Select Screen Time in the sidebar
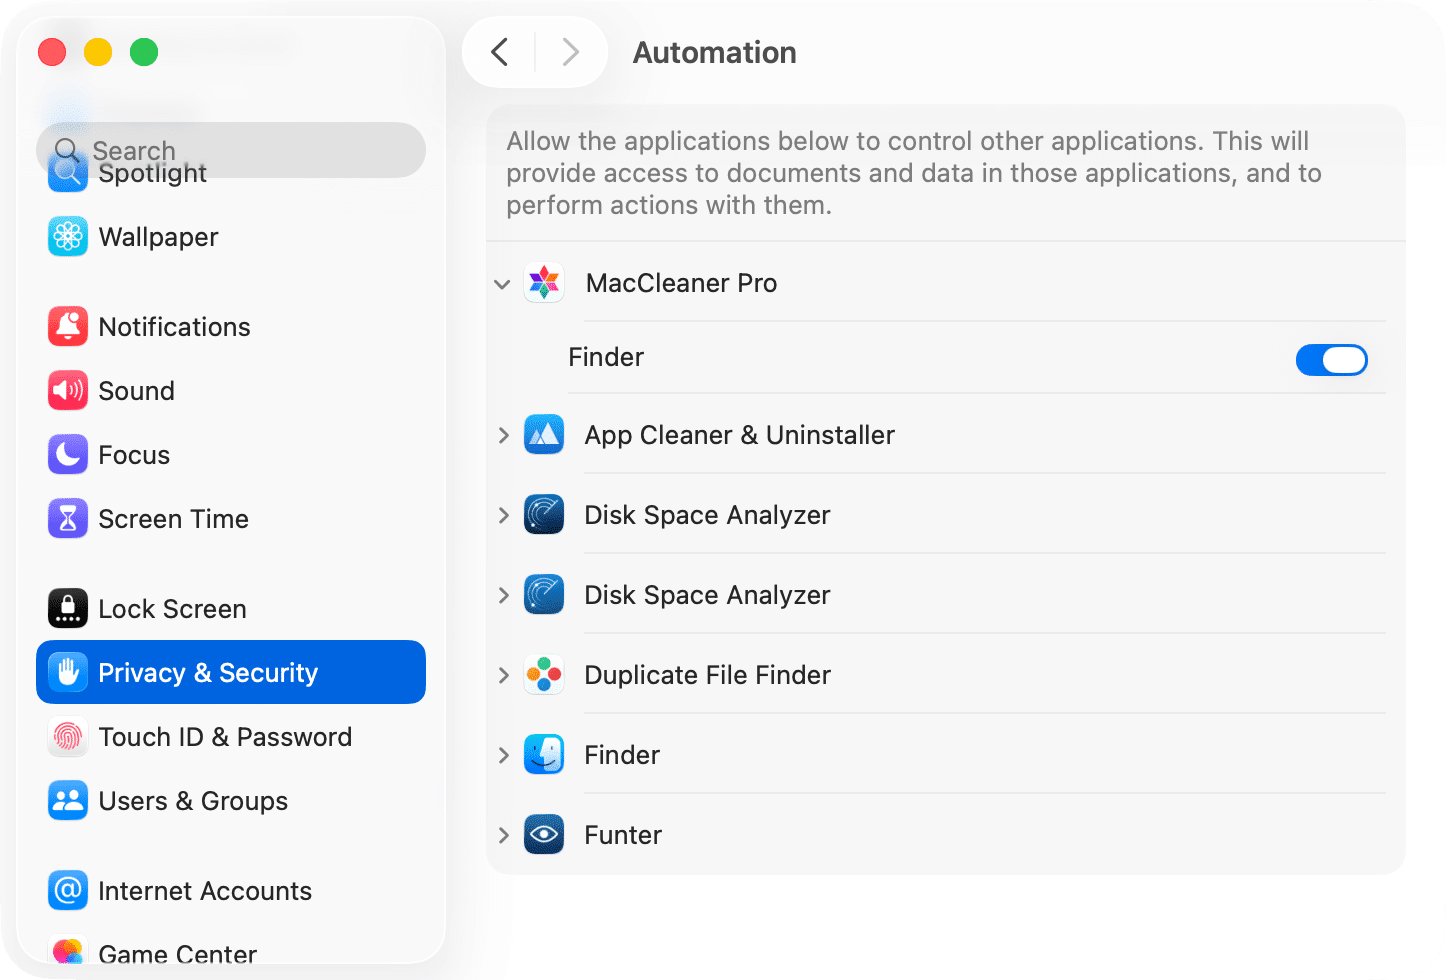 click(174, 519)
